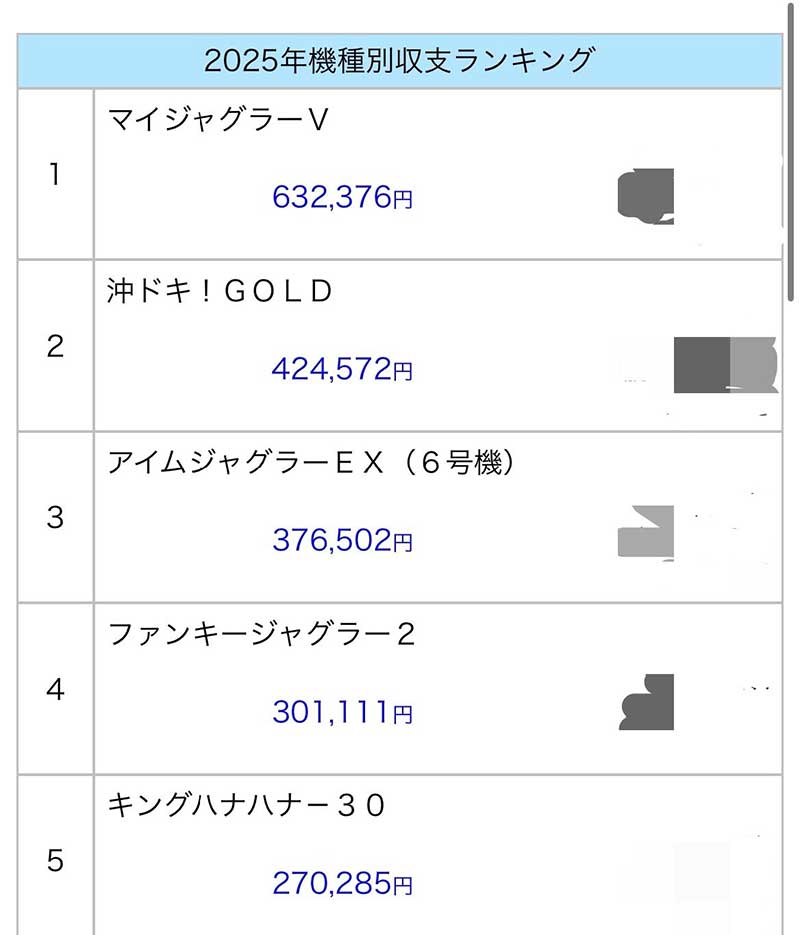Image resolution: width=800 pixels, height=935 pixels.
Task: Select the rank 4 number cell
Action: tap(55, 689)
